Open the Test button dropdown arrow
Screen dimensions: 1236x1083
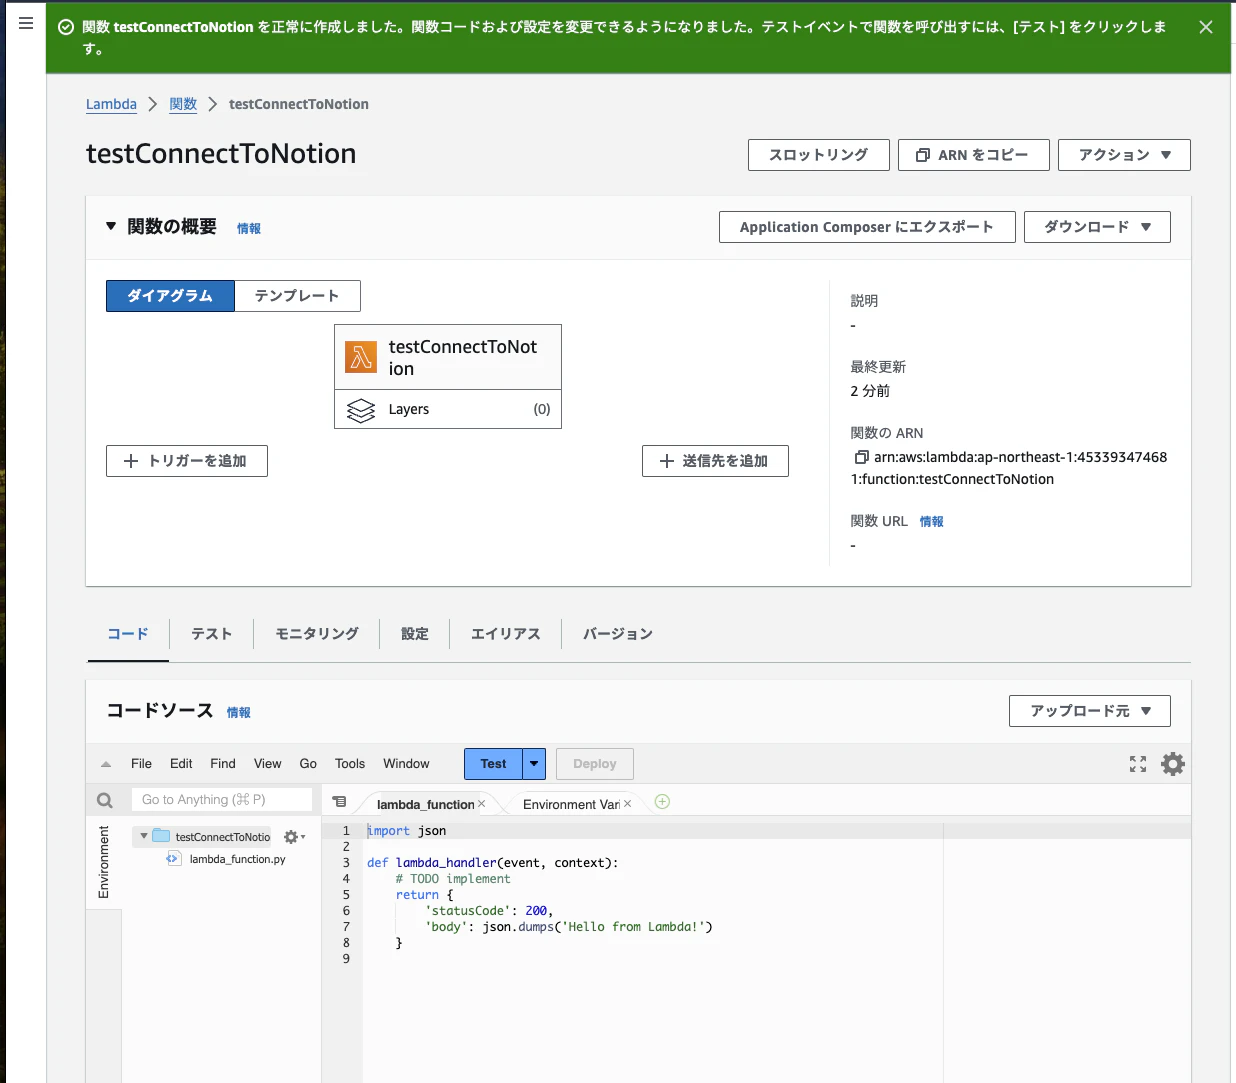click(x=534, y=764)
